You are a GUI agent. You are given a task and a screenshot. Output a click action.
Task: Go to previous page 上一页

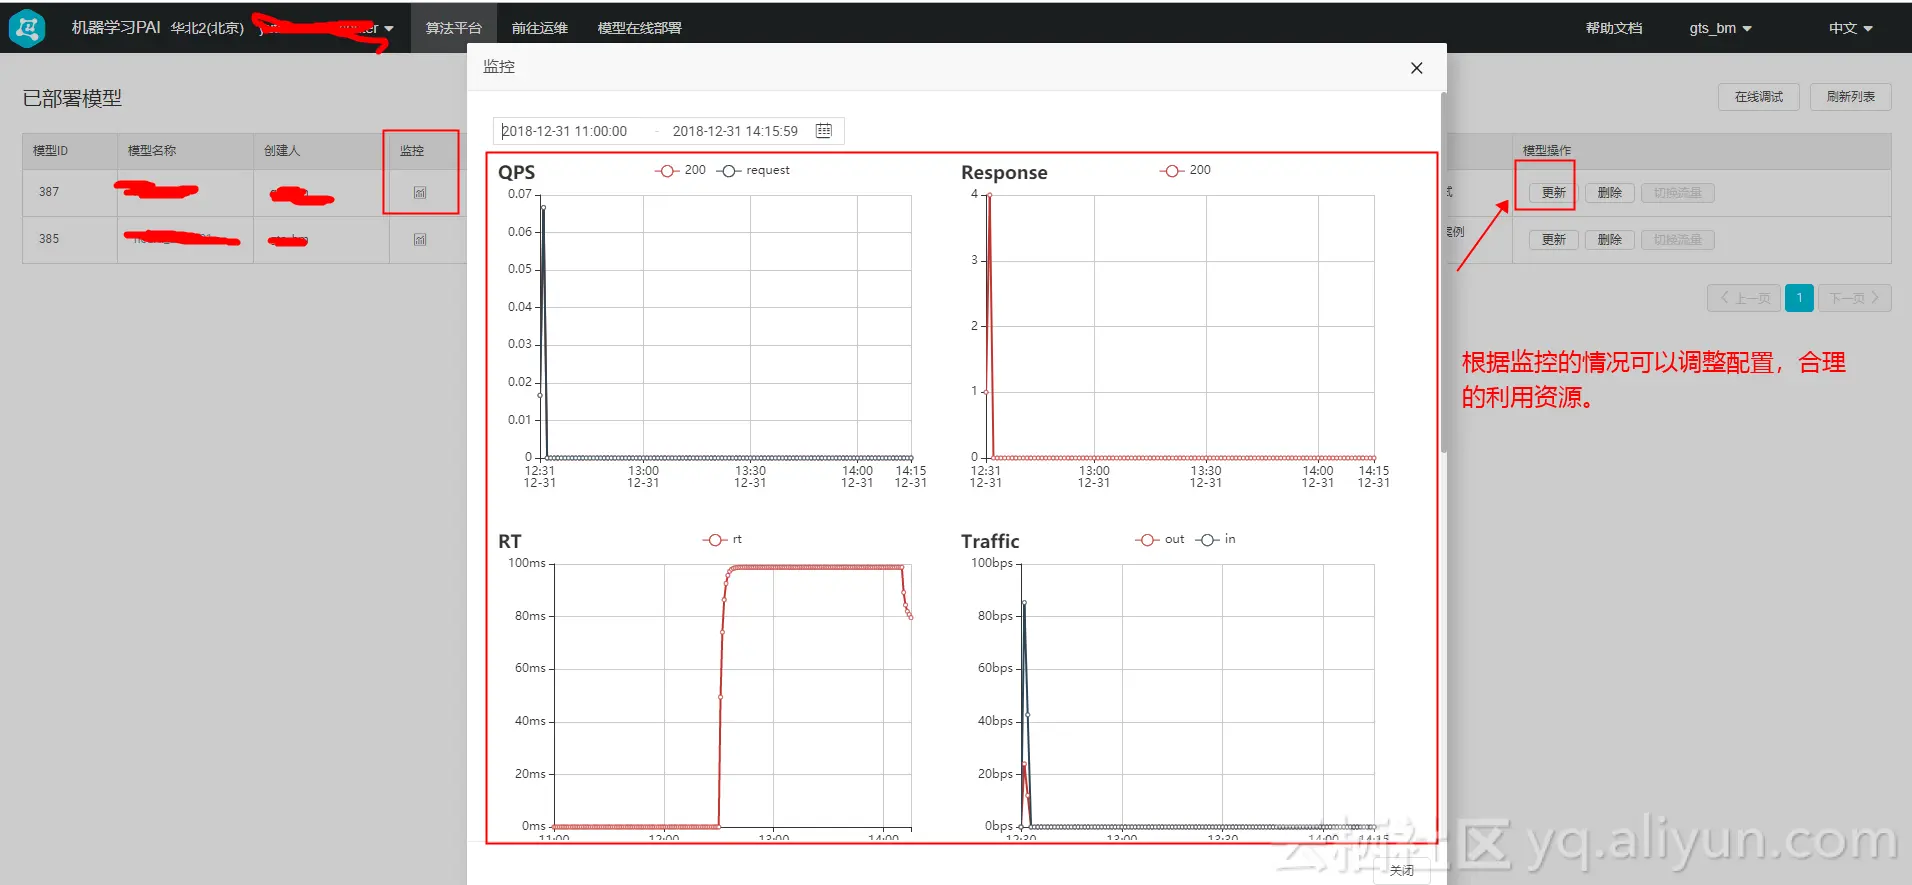[1744, 298]
